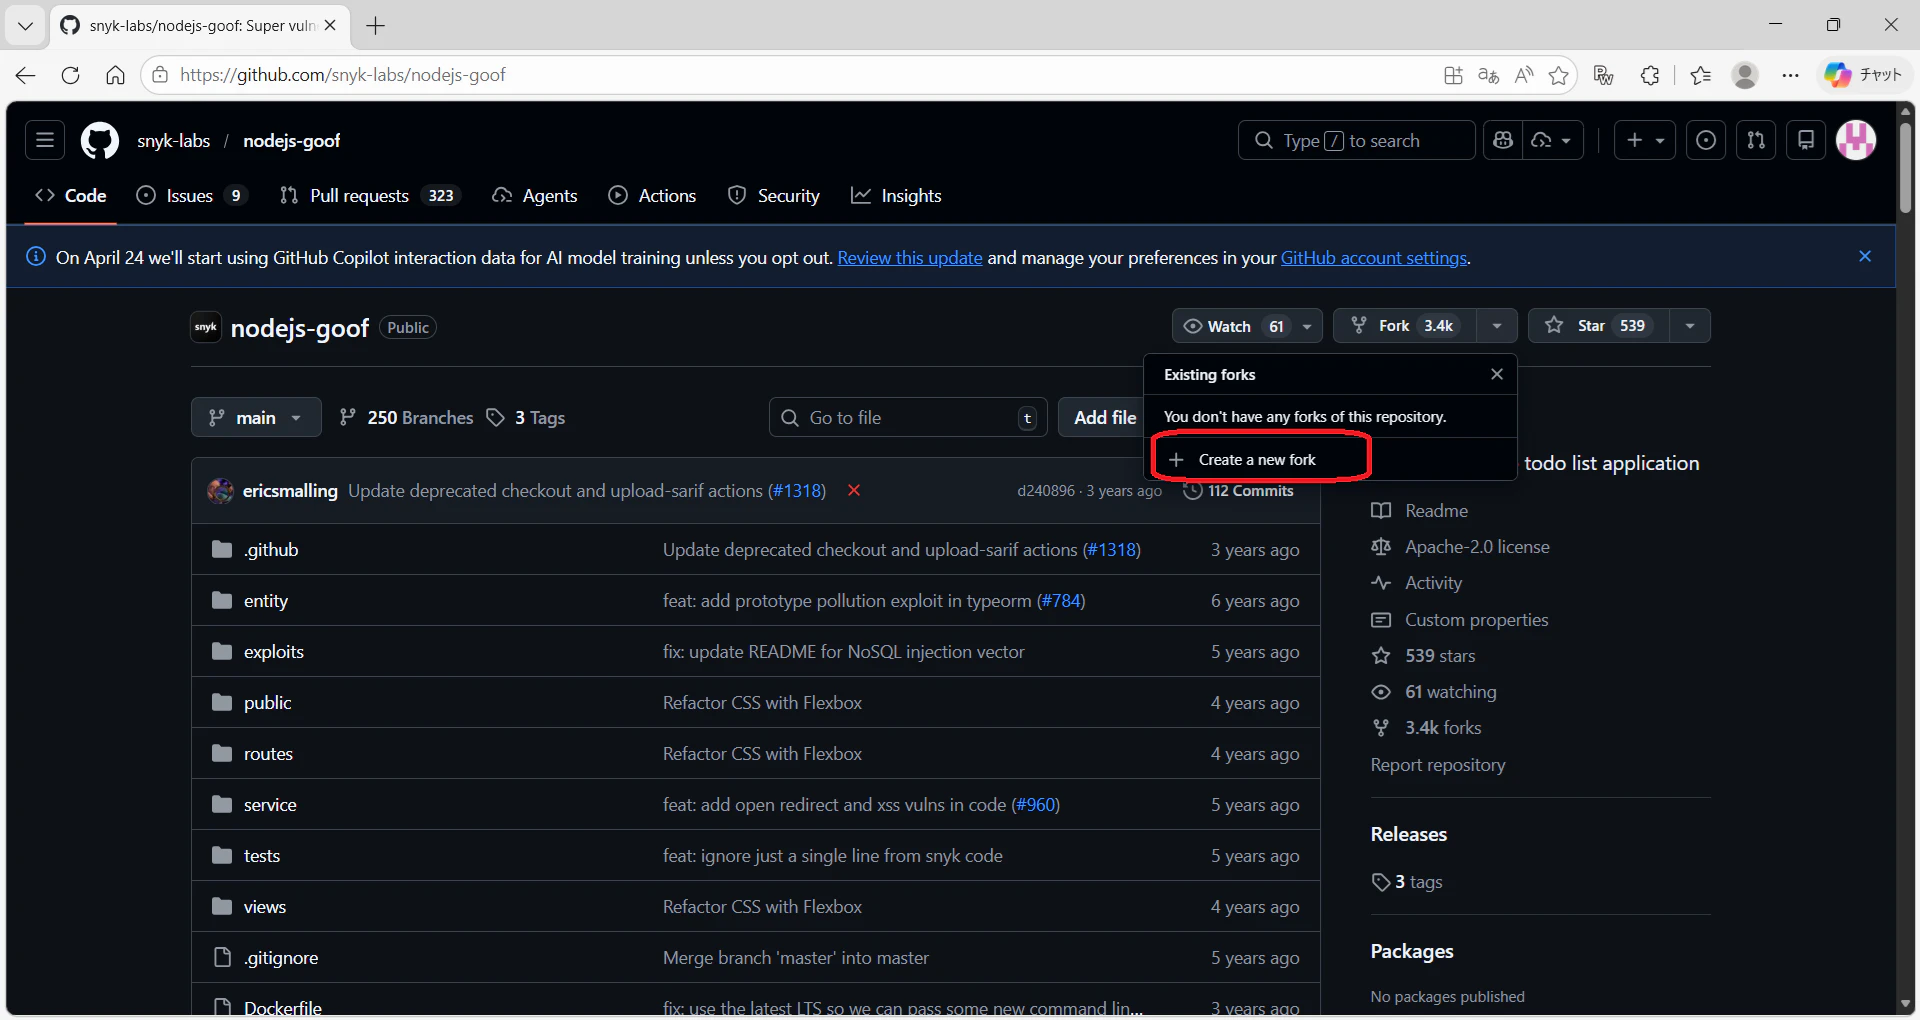Switch to the Code tab

click(71, 196)
